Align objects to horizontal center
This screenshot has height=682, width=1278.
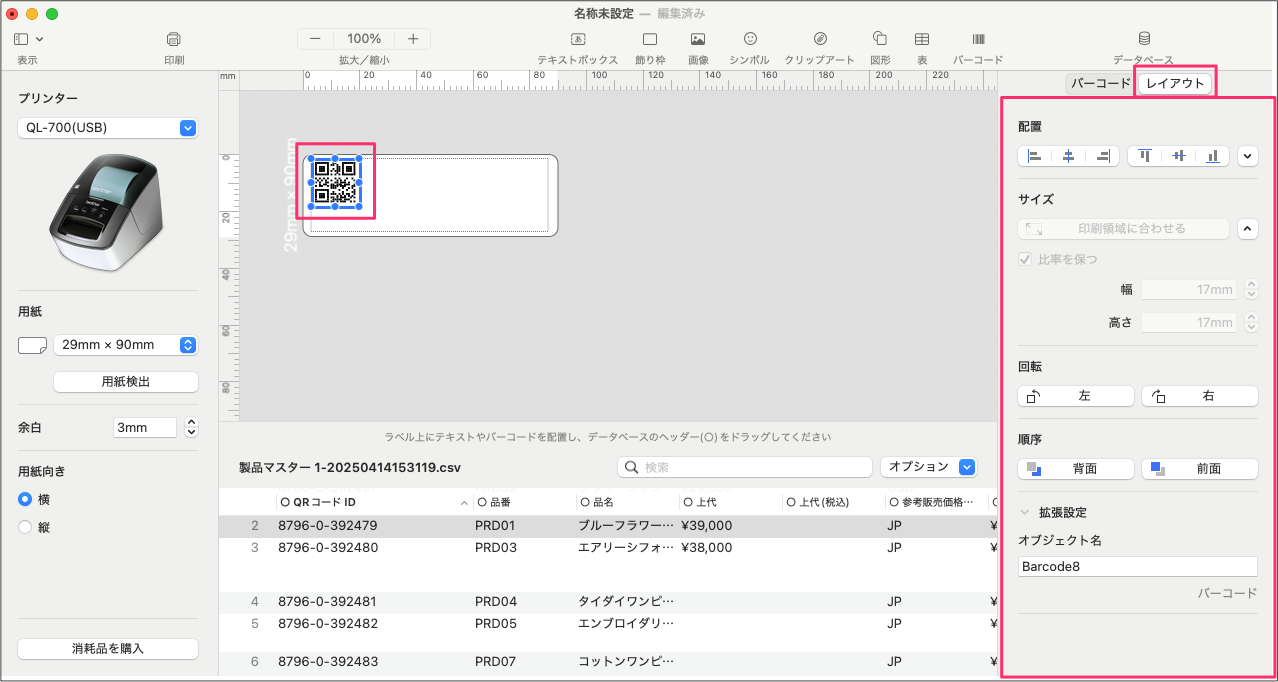coord(1068,156)
